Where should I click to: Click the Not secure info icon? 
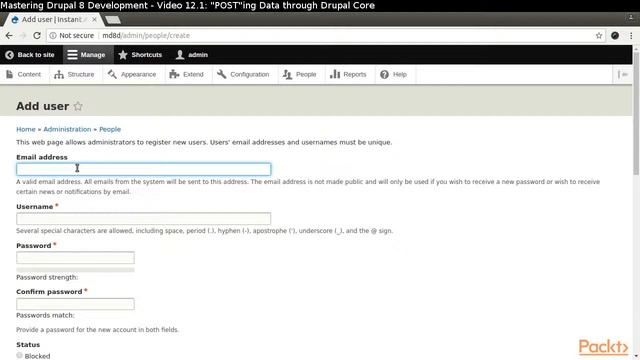click(x=53, y=36)
